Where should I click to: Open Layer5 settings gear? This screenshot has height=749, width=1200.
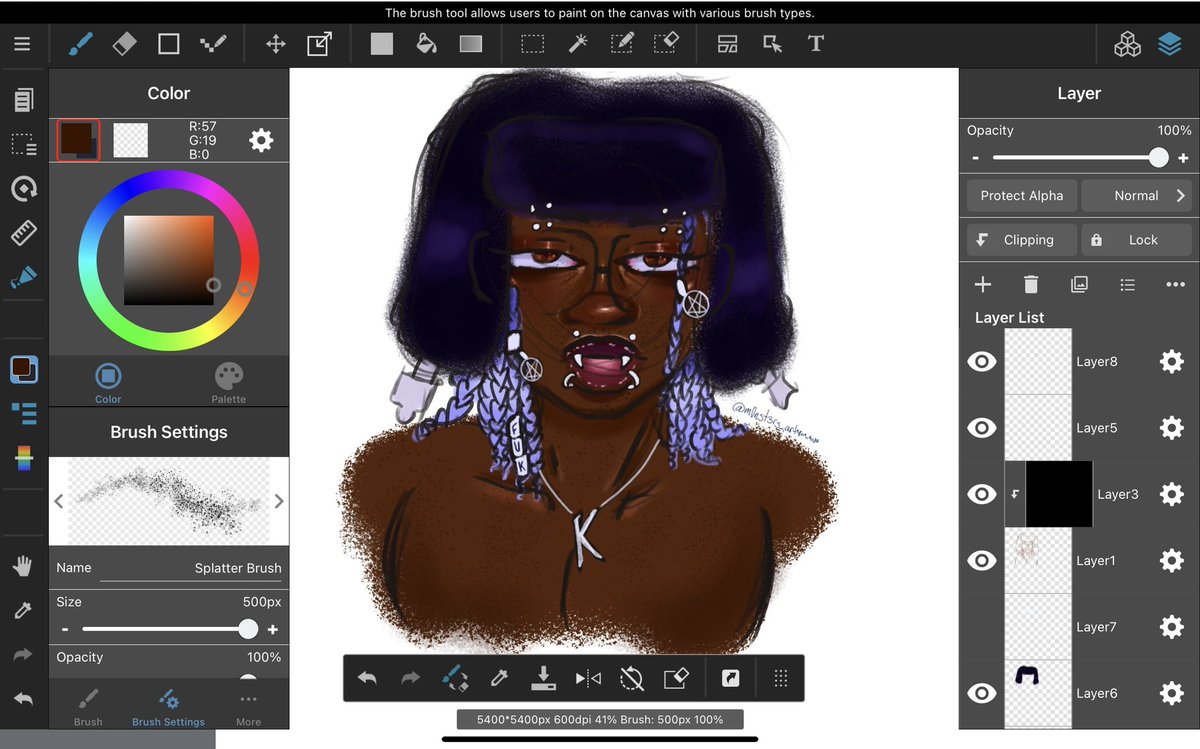1171,428
